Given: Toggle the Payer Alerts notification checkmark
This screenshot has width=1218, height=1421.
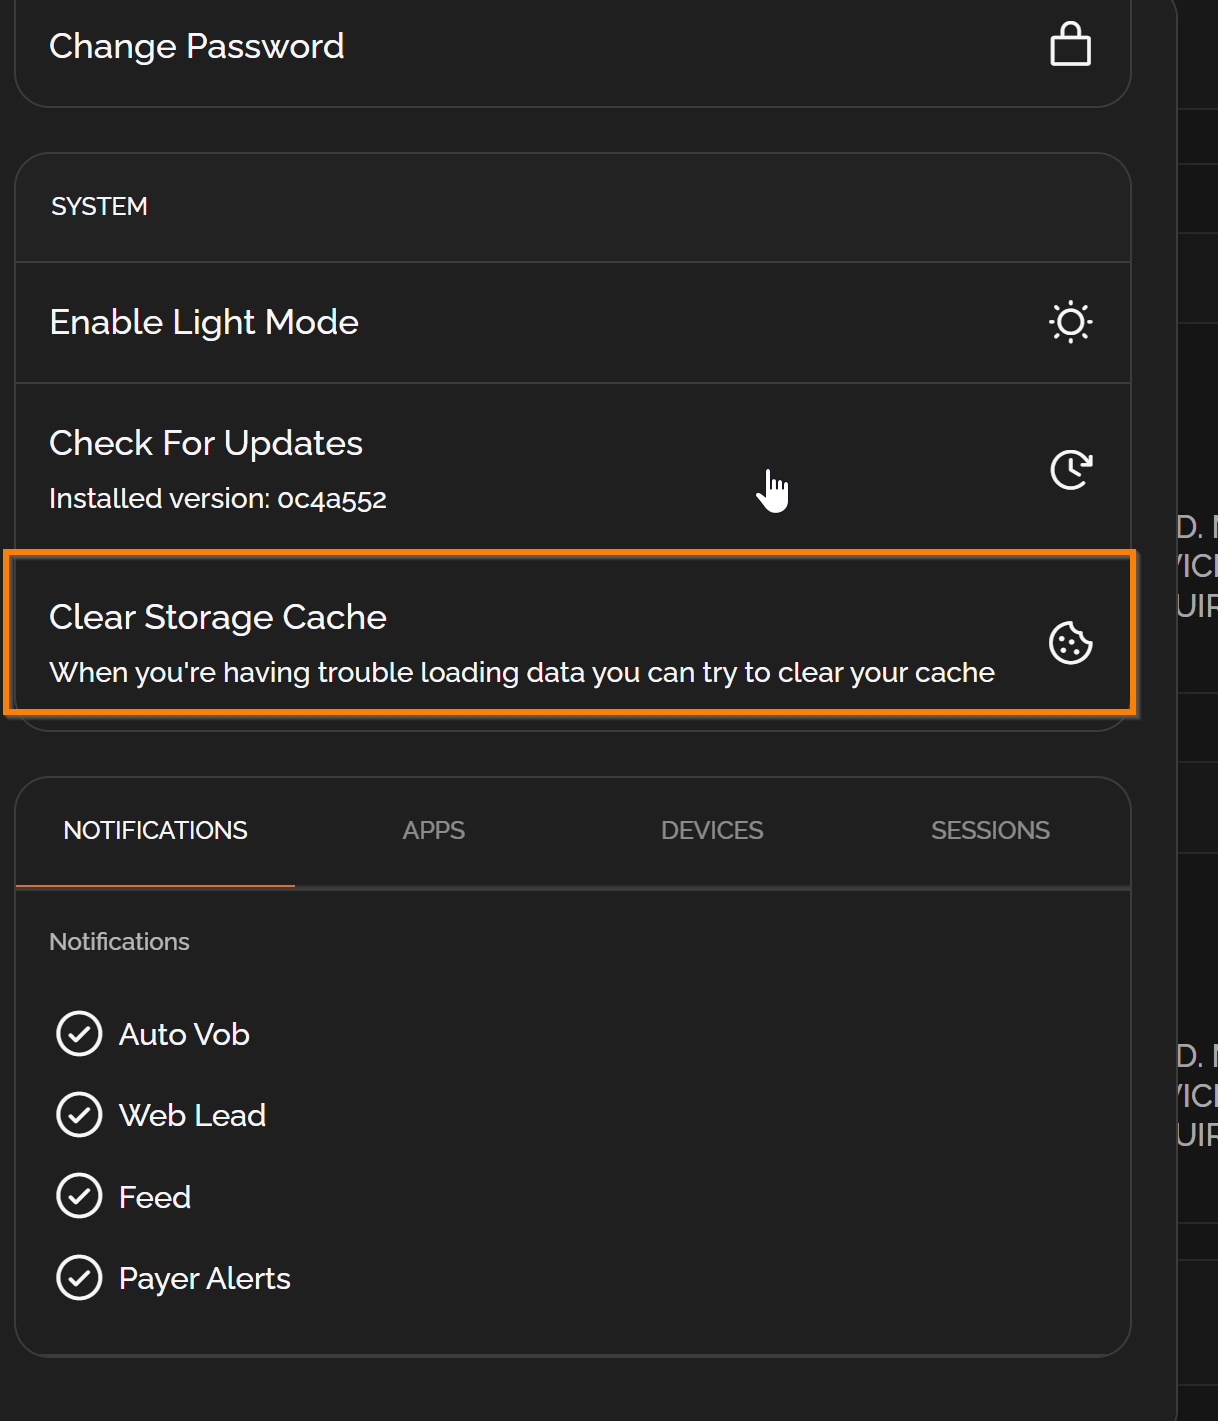Looking at the screenshot, I should pyautogui.click(x=79, y=1277).
